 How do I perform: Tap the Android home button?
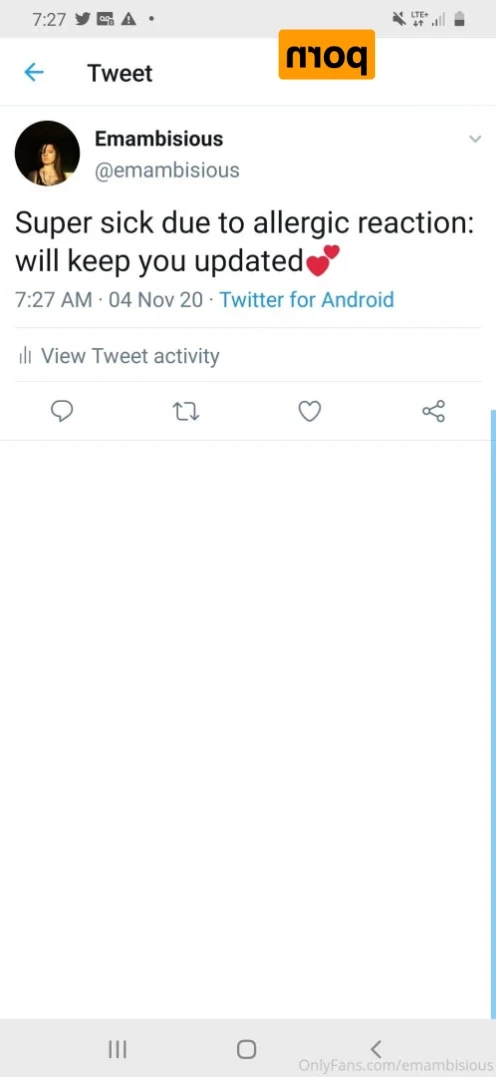247,1048
